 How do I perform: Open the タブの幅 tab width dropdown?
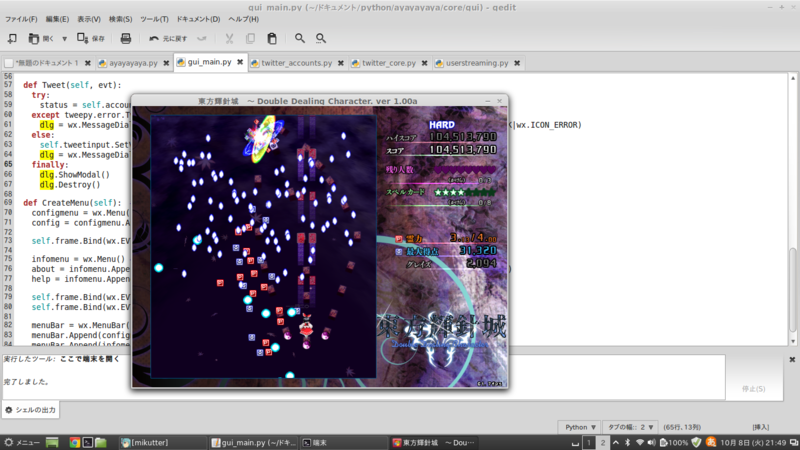point(630,427)
